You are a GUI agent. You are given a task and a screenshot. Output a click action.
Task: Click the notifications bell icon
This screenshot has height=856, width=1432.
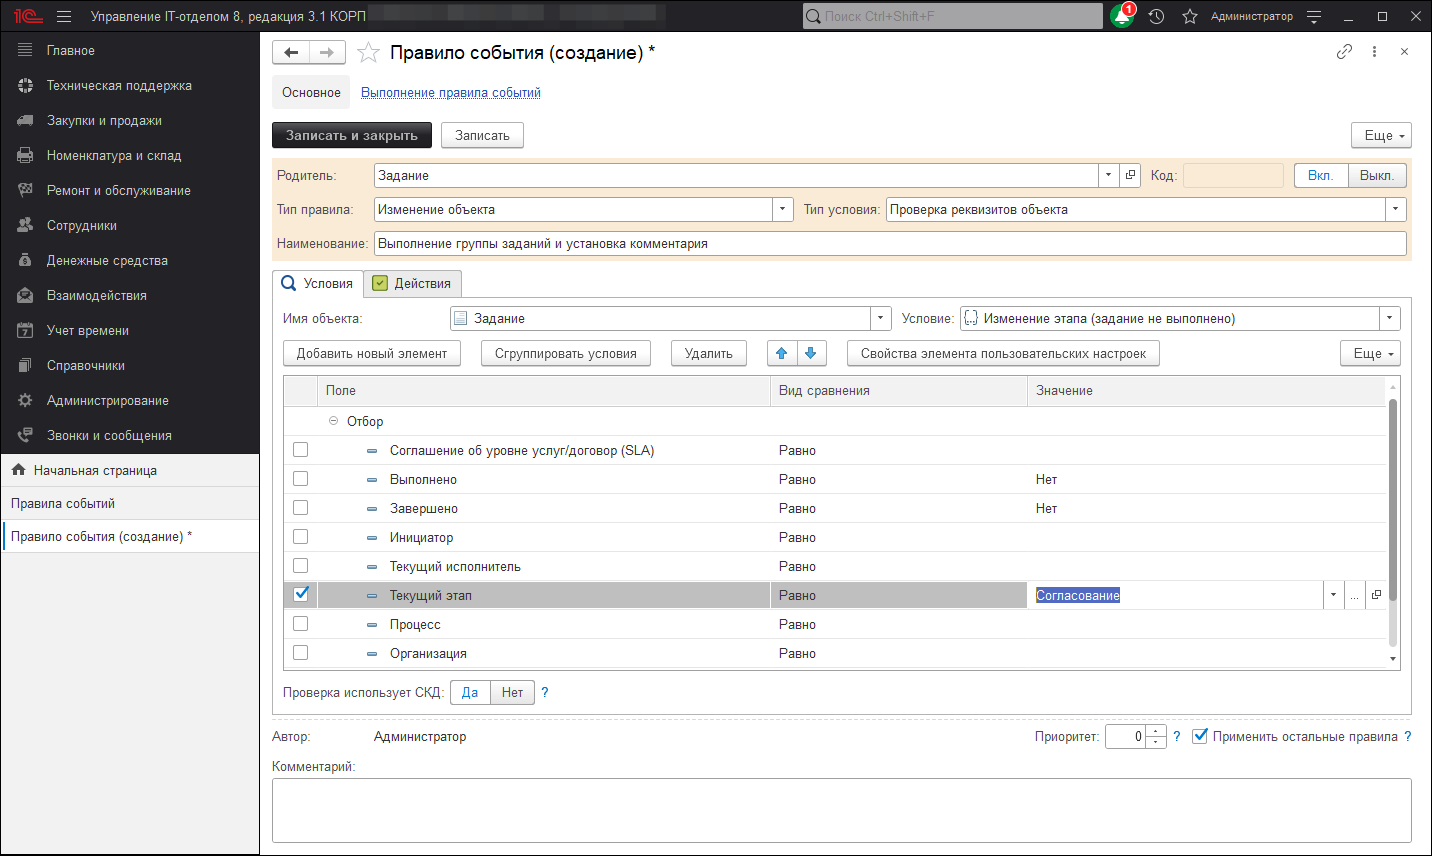click(1122, 16)
